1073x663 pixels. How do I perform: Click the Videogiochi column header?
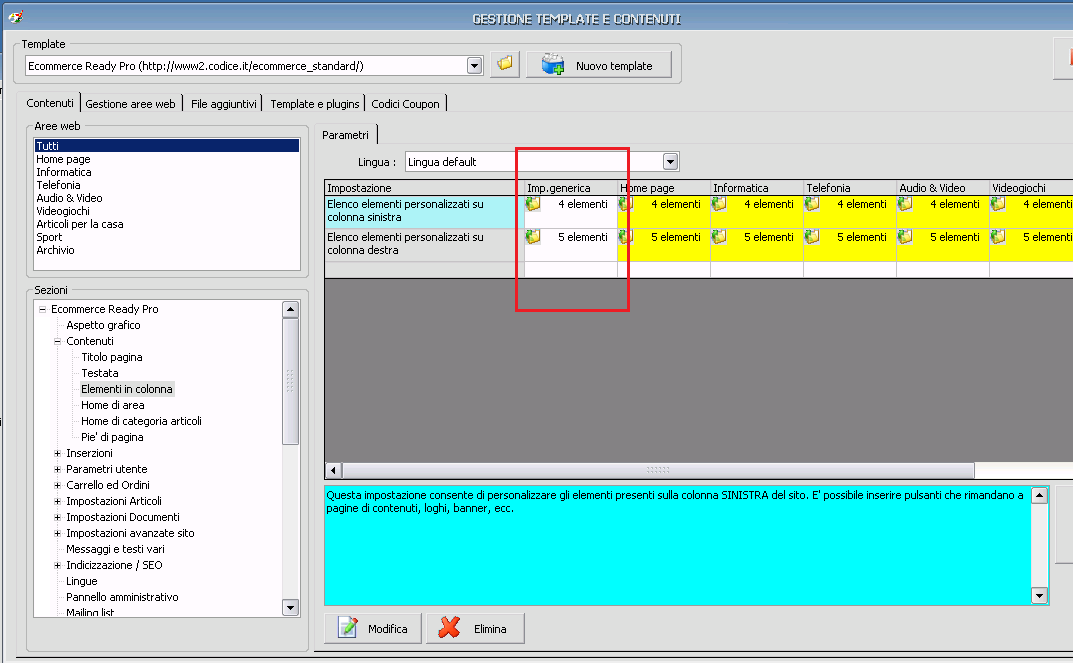(1032, 187)
